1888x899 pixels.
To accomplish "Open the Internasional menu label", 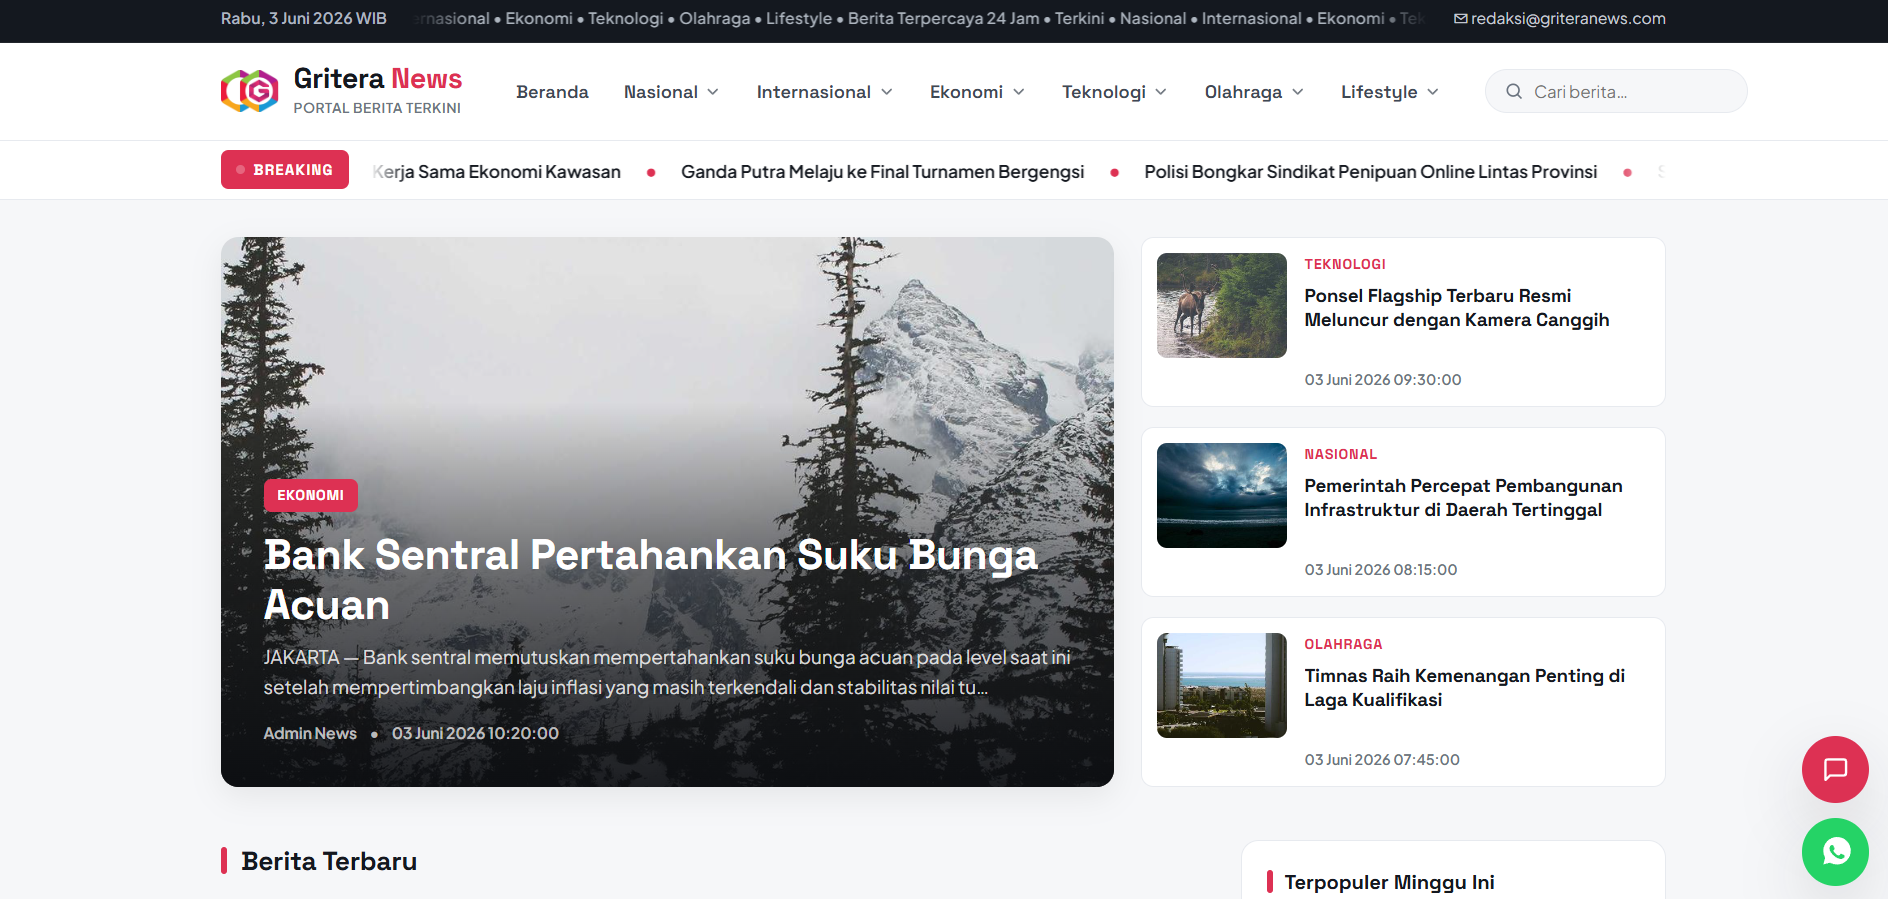I will tap(814, 92).
